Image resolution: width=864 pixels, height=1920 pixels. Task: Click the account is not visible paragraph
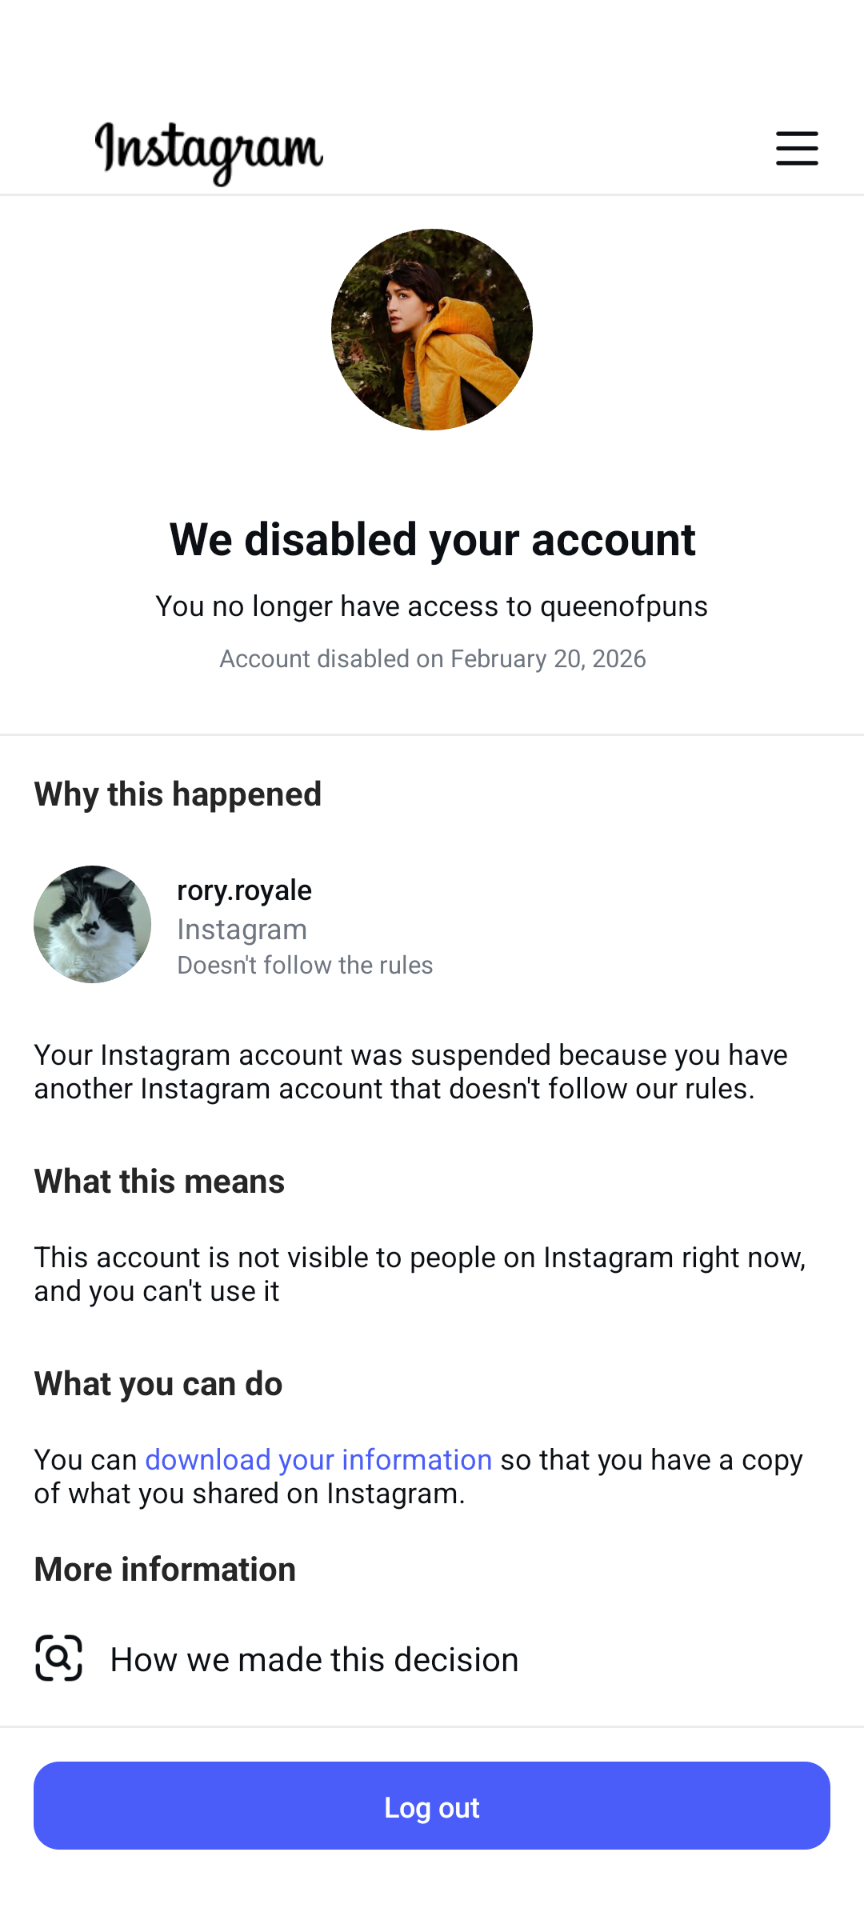coord(420,1274)
